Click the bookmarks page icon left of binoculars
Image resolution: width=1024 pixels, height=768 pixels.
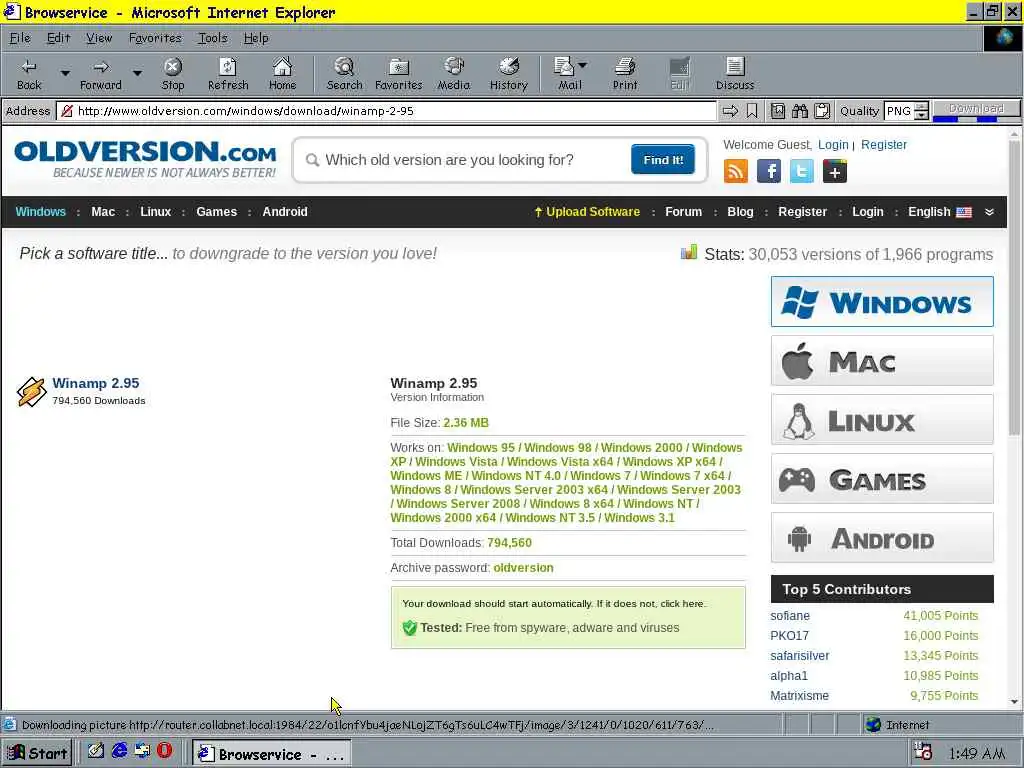pos(778,111)
